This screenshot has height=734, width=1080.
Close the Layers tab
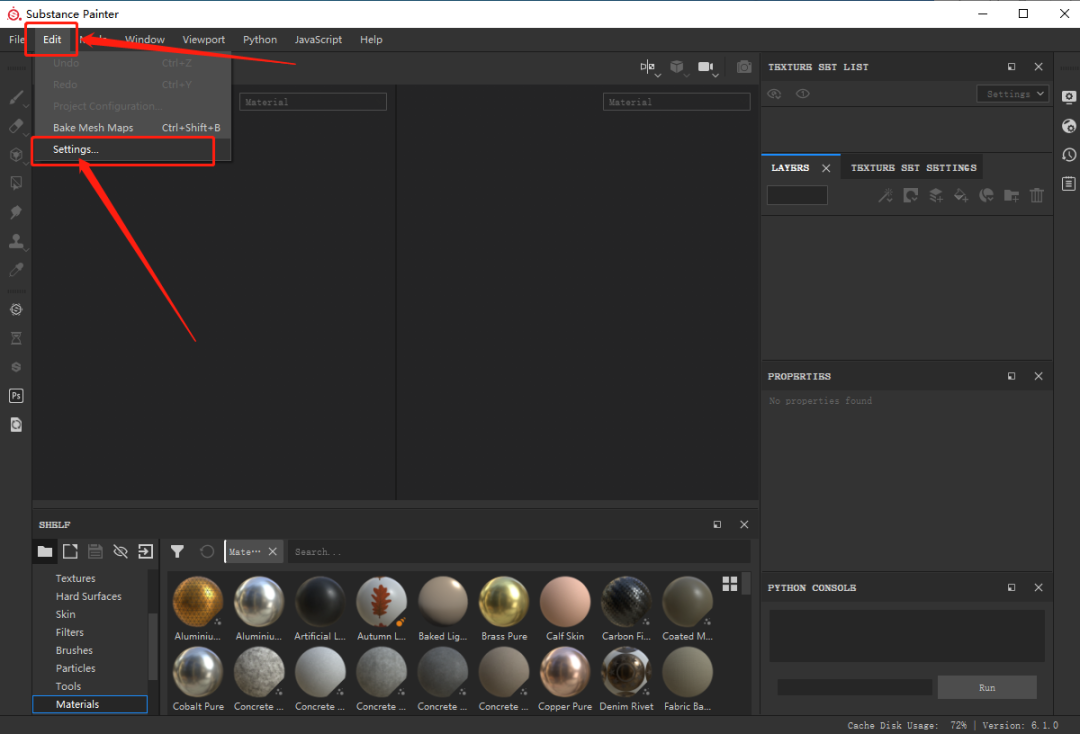point(826,168)
